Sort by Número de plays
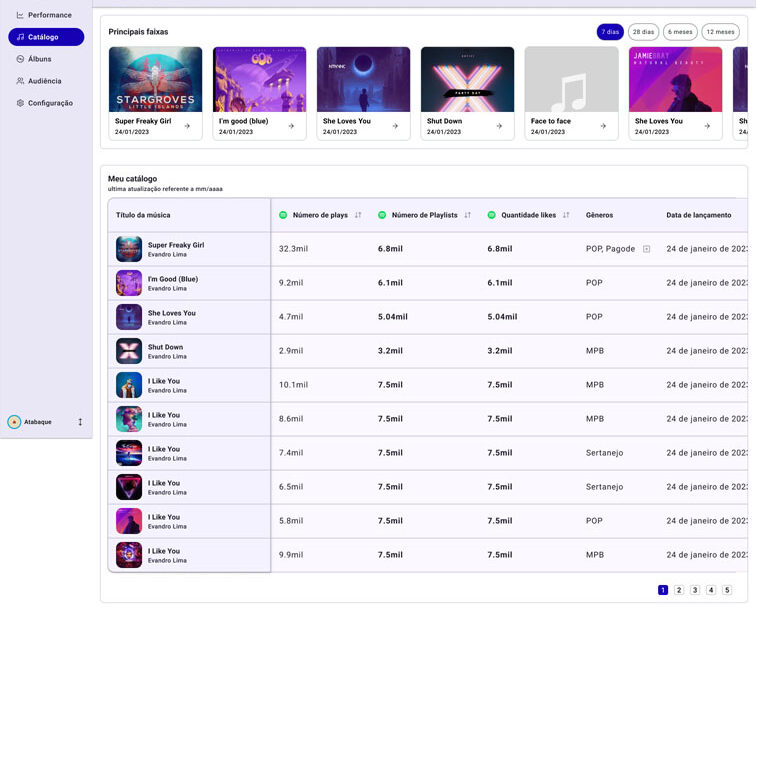 click(x=358, y=215)
